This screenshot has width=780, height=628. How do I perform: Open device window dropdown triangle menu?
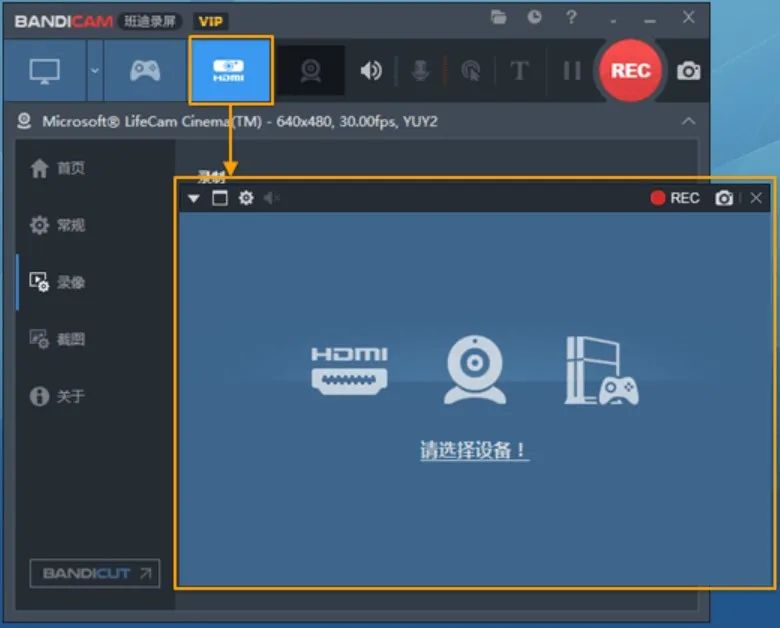[194, 198]
